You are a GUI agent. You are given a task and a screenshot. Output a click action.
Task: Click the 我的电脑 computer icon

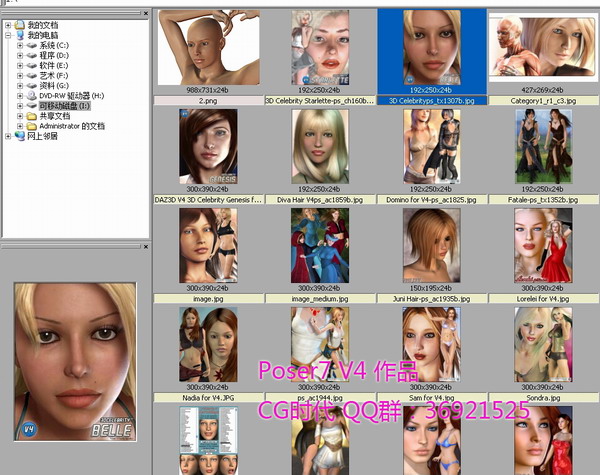pyautogui.click(x=20, y=35)
